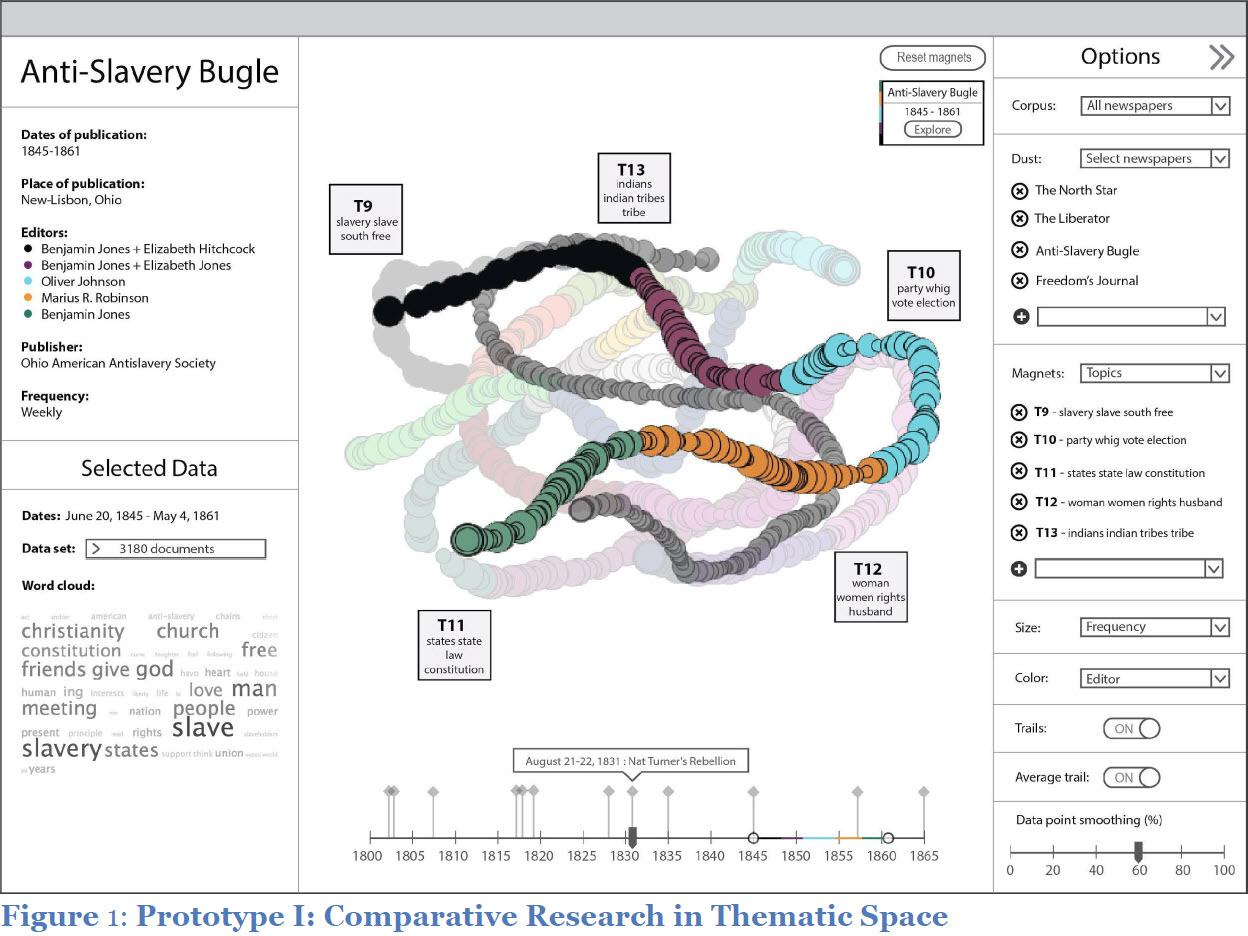This screenshot has height=936, width=1248.
Task: Expand the 3180 documents data set arrow
Action: click(x=96, y=548)
